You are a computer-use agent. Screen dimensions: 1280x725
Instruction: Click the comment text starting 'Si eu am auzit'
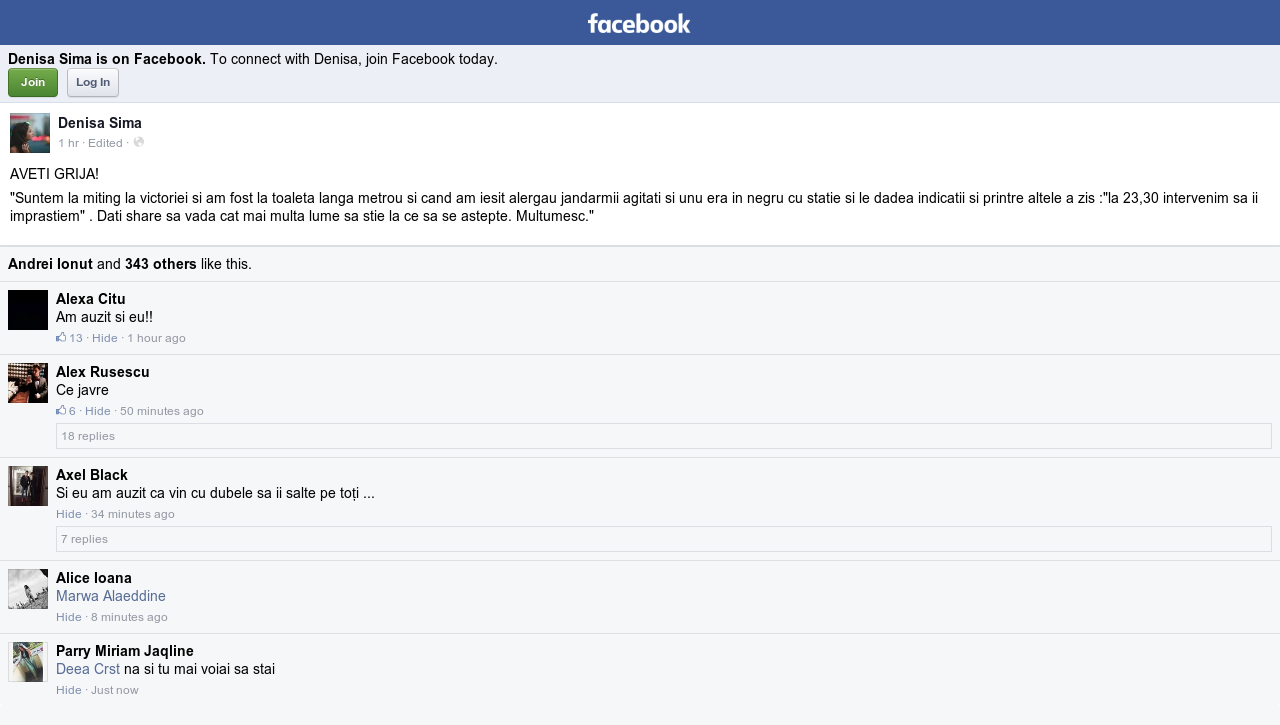[215, 493]
